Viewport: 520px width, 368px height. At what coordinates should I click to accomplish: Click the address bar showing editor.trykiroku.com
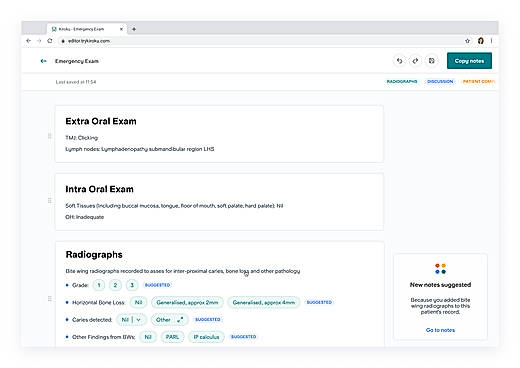[x=260, y=41]
